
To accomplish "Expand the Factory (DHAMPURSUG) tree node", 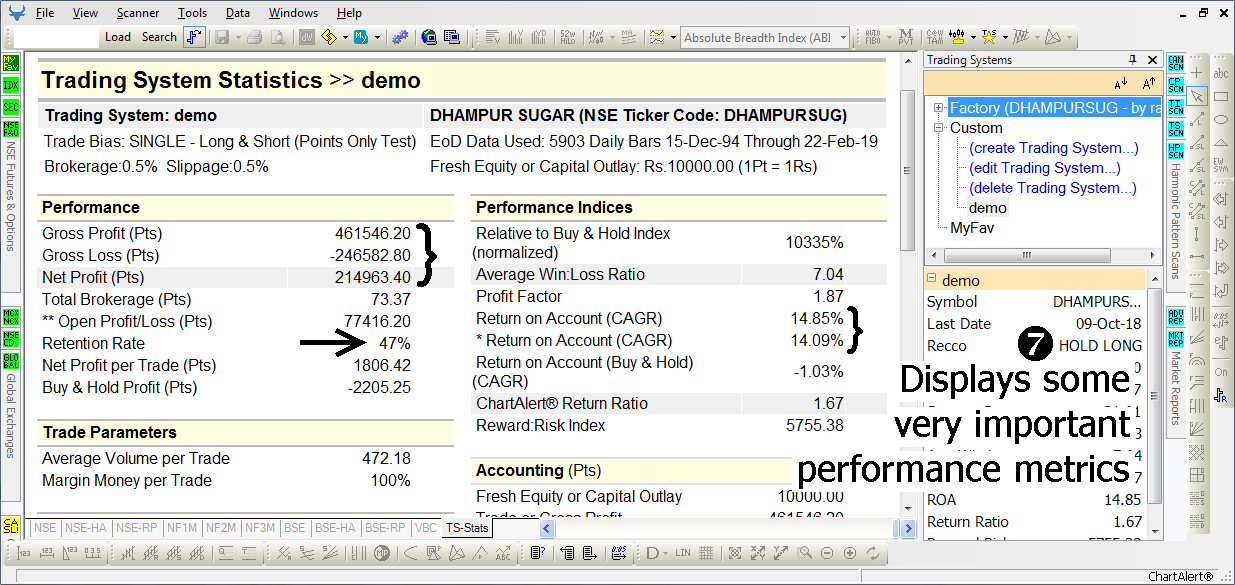I will point(939,108).
